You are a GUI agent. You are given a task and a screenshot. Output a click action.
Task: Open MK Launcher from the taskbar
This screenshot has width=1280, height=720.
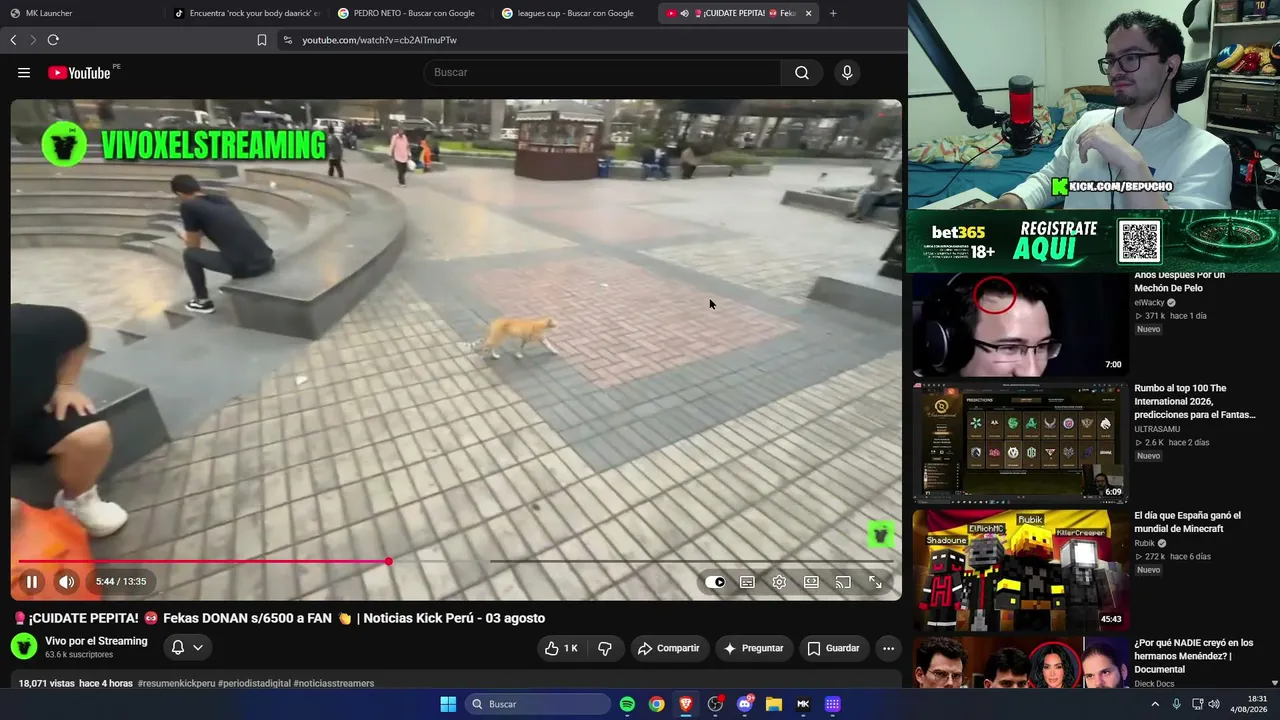coord(803,704)
